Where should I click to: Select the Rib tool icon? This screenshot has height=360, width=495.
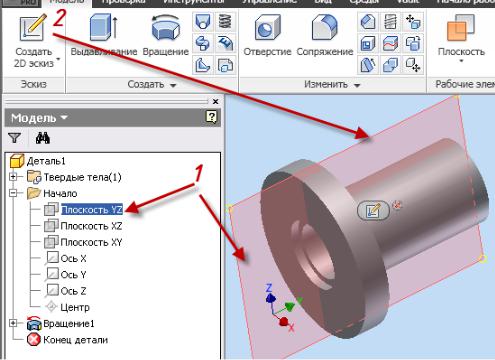click(203, 65)
